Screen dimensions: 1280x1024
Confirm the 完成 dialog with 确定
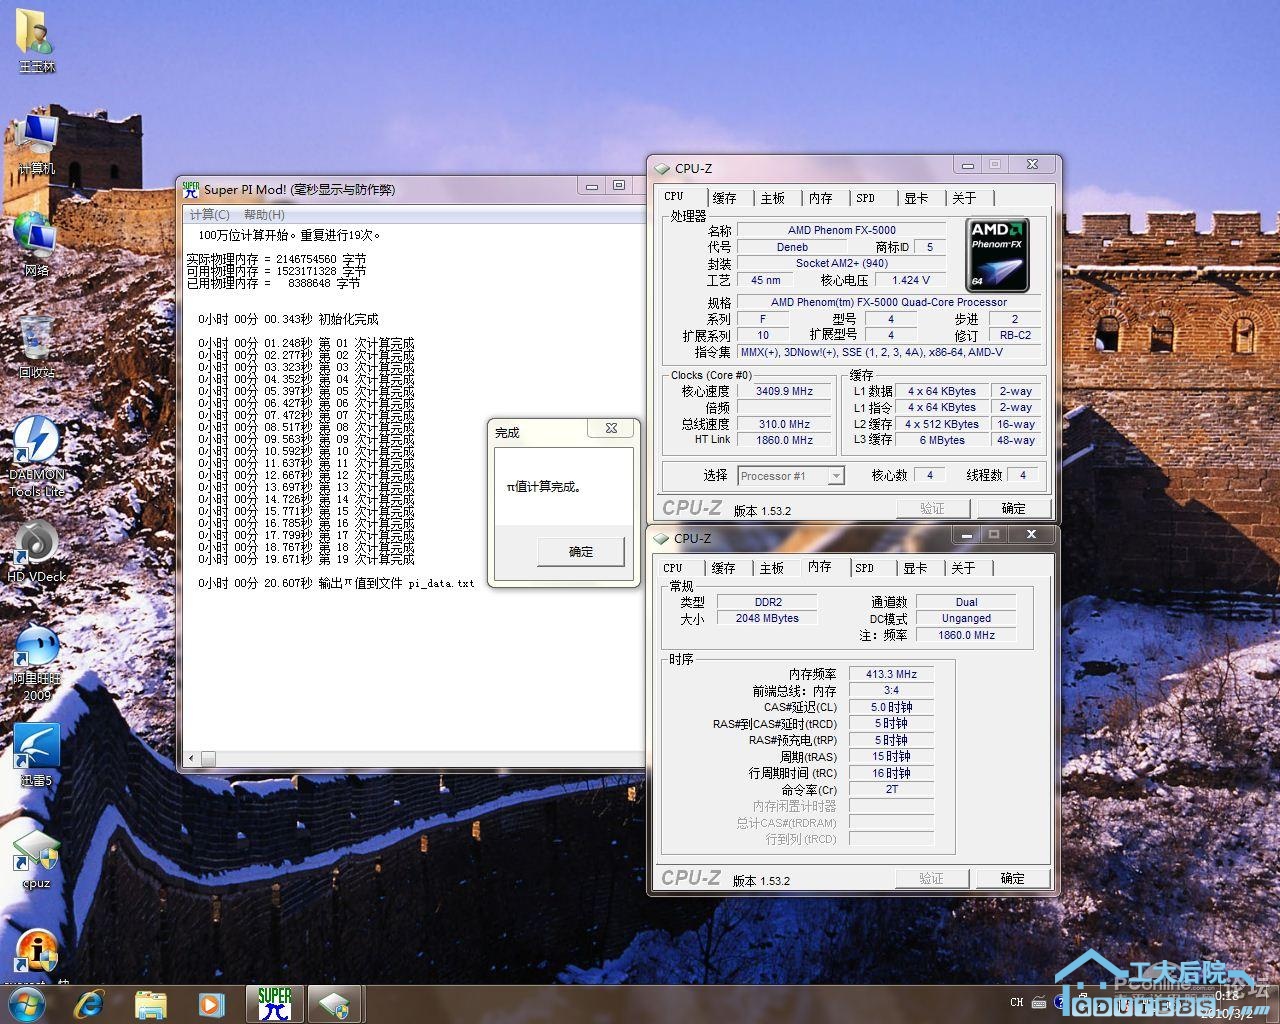pos(581,551)
